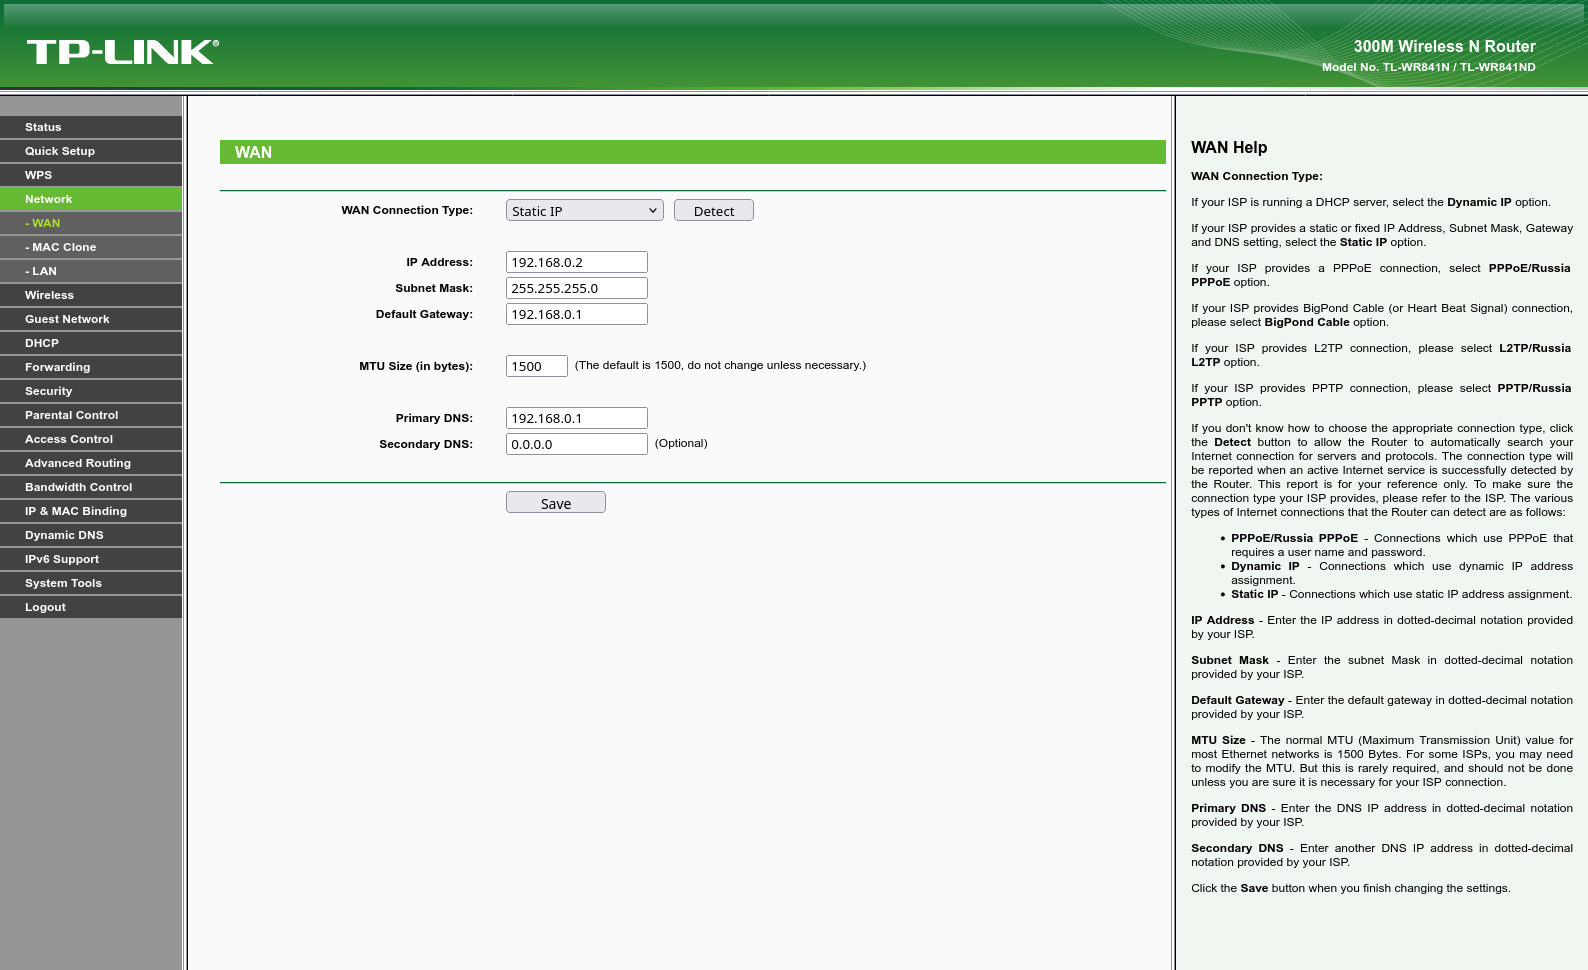Click the 'WAN Connection Type:' form label
This screenshot has width=1588, height=970.
[x=407, y=210]
